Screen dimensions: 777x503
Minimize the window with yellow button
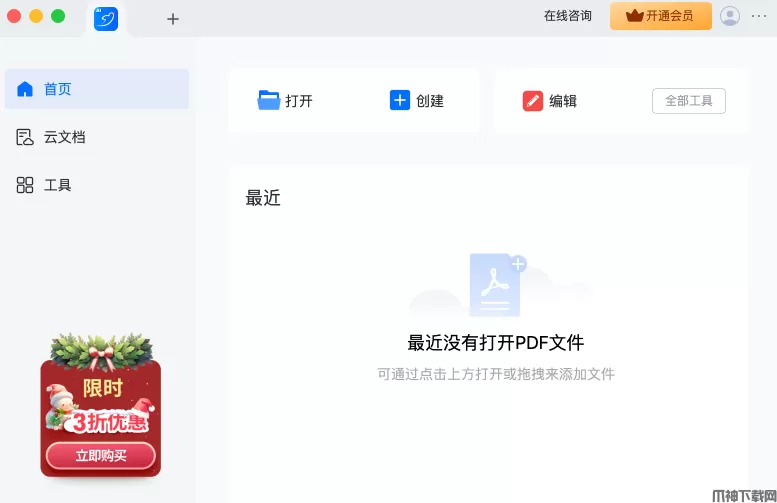(36, 16)
